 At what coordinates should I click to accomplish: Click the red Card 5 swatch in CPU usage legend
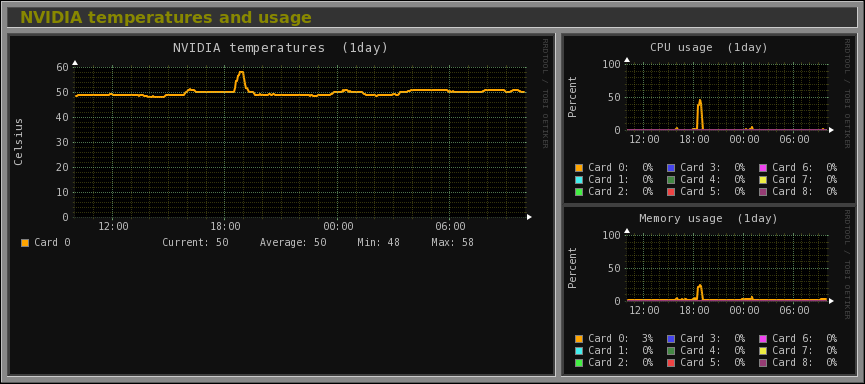pyautogui.click(x=671, y=192)
